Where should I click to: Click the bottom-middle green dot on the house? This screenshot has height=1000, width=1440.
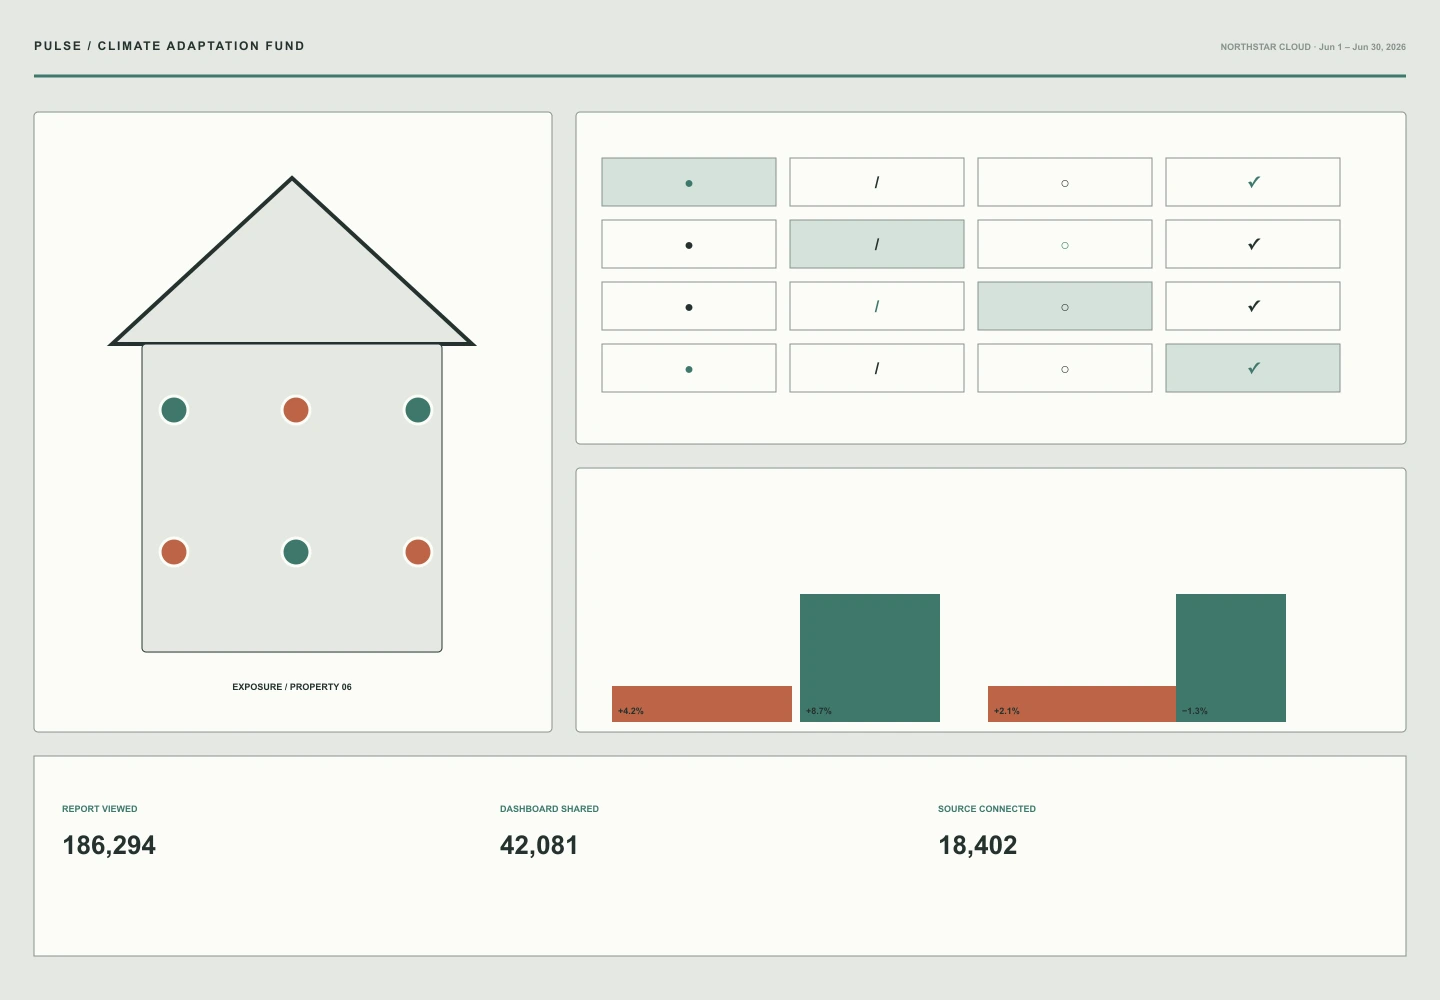(296, 552)
